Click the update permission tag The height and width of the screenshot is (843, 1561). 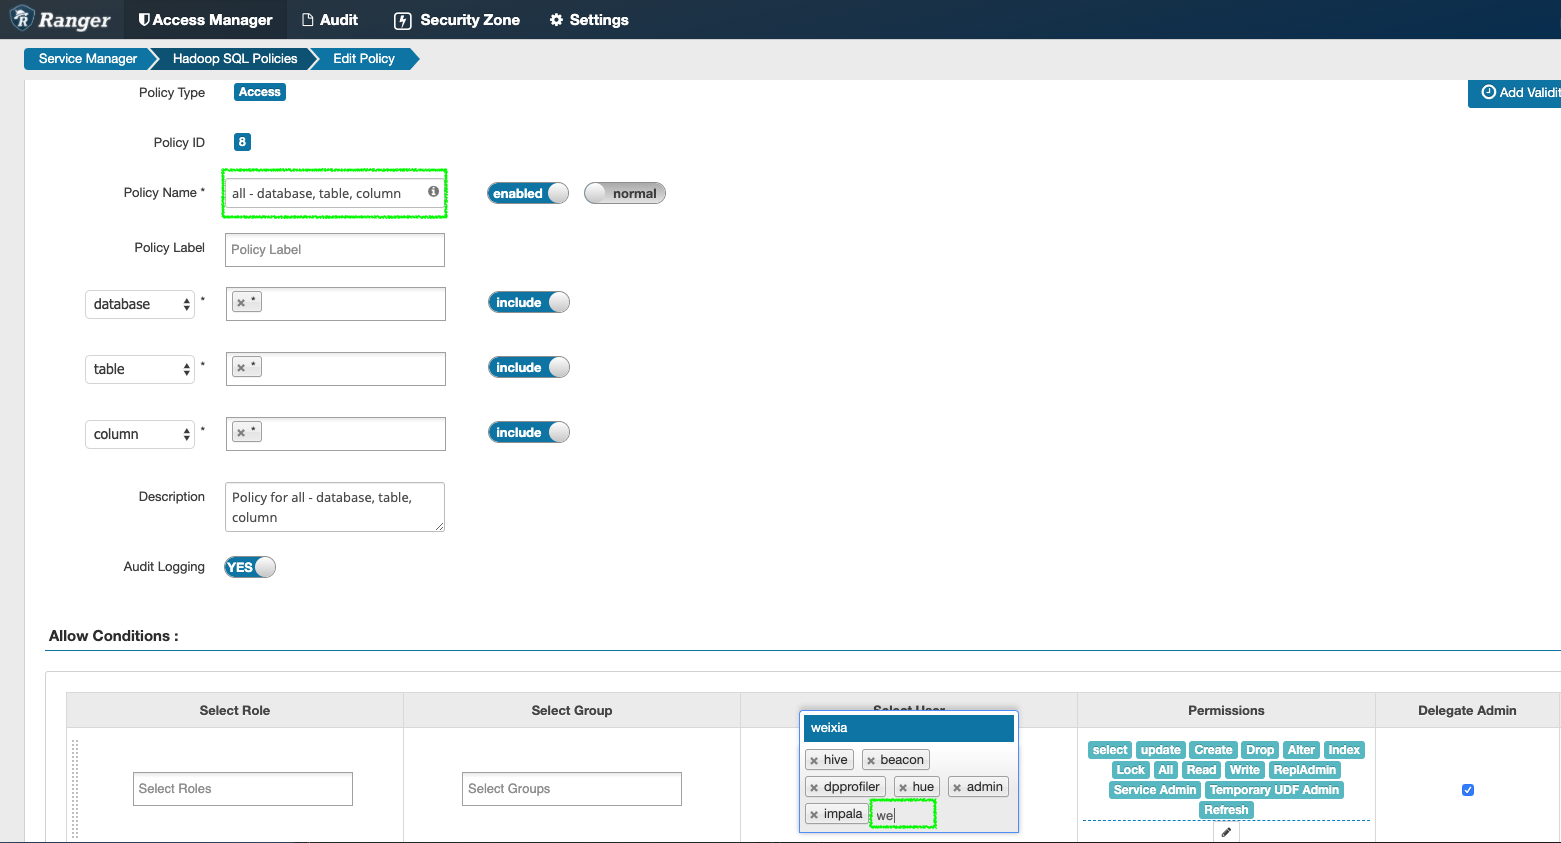1161,750
